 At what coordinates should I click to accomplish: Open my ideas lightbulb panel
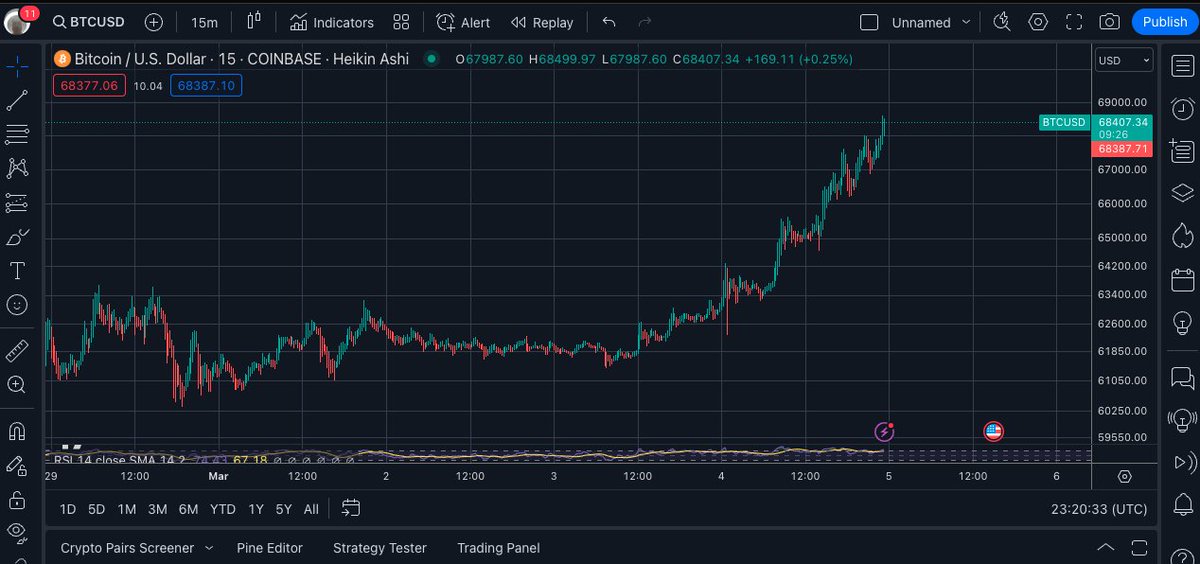(x=1183, y=323)
